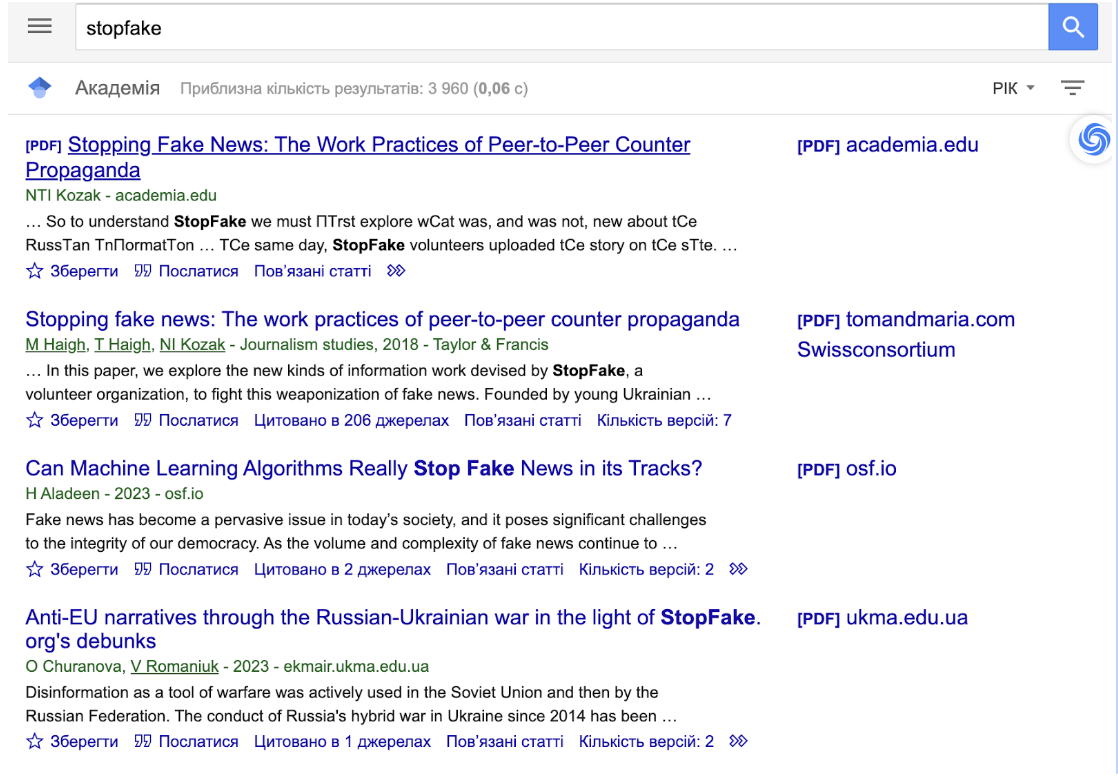Quote icon for Journalism studies 2018 result
The height and width of the screenshot is (776, 1118).
coord(143,420)
